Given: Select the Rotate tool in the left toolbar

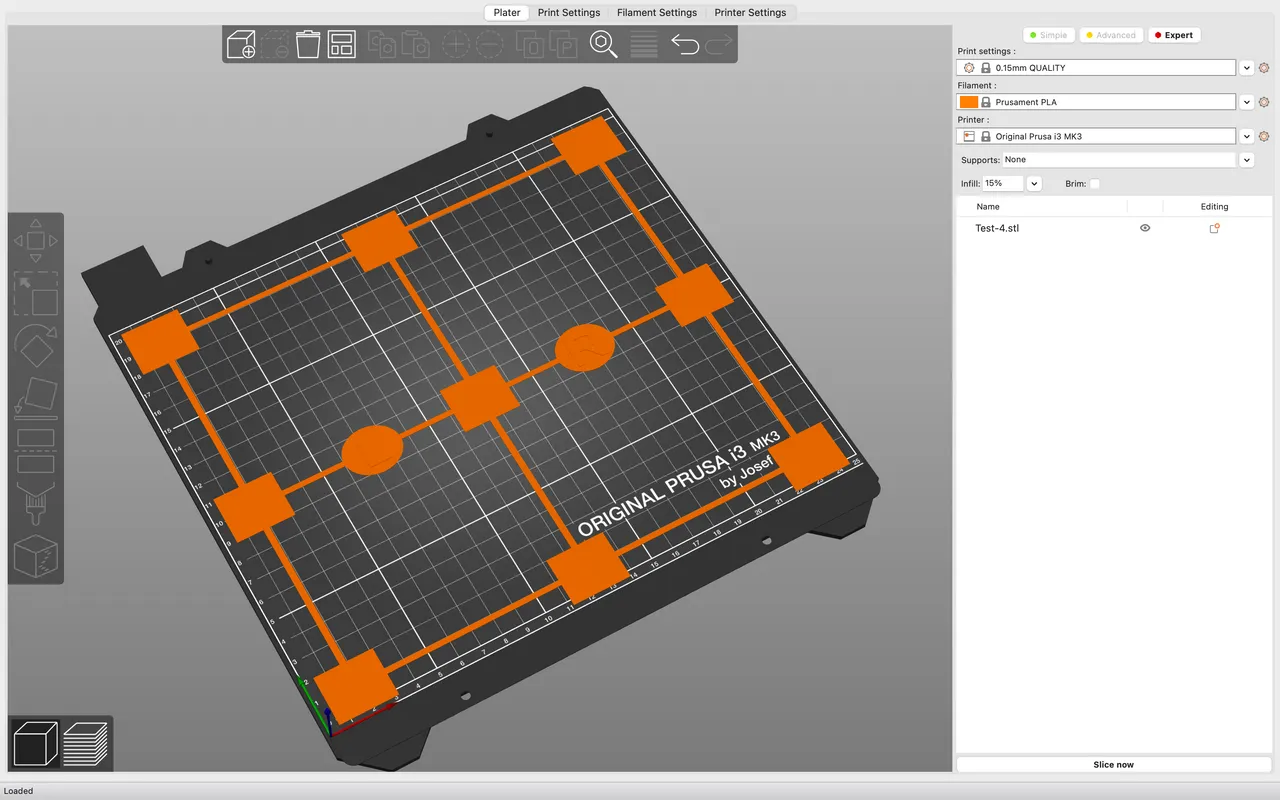Looking at the screenshot, I should pyautogui.click(x=36, y=345).
